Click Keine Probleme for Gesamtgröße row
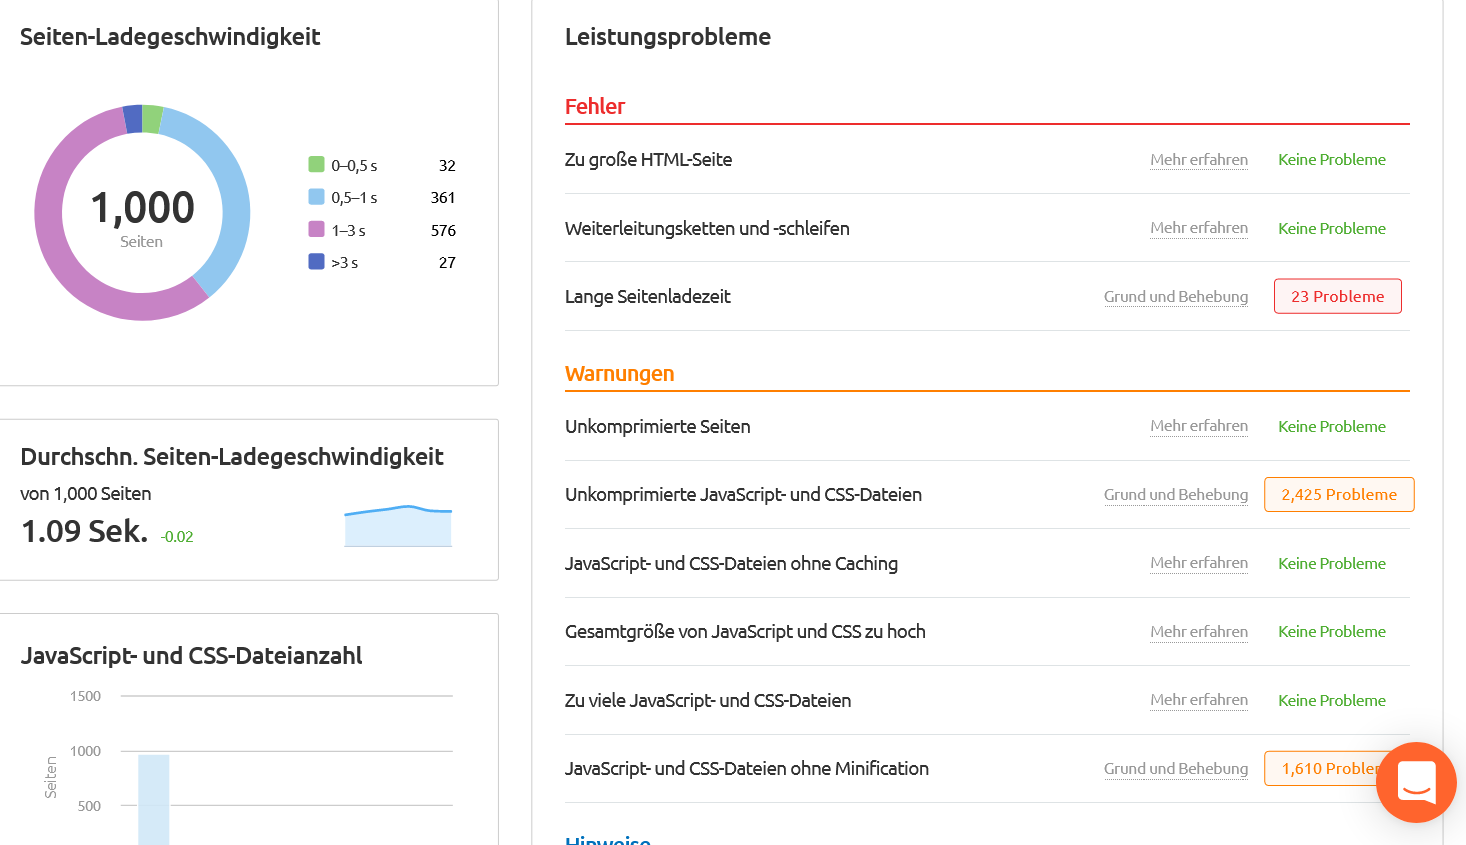This screenshot has height=845, width=1466. tap(1332, 631)
